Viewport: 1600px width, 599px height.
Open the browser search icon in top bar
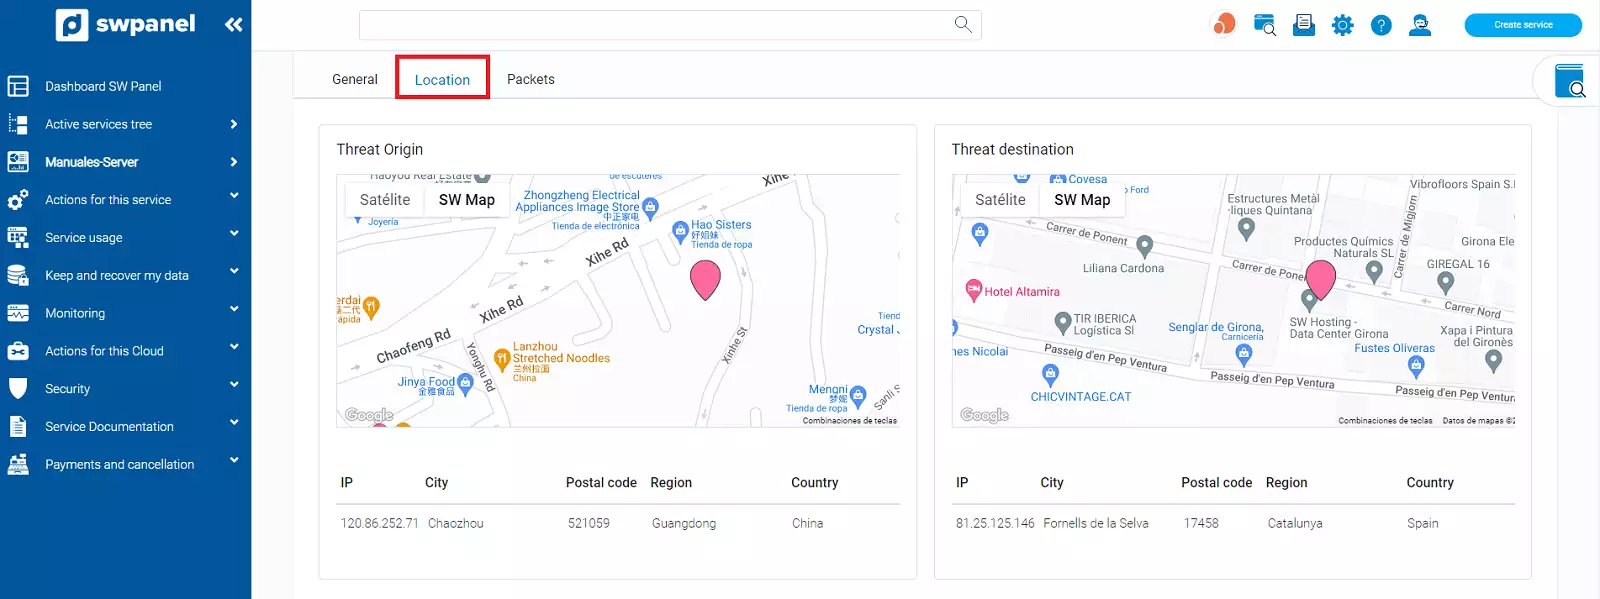(x=1264, y=25)
